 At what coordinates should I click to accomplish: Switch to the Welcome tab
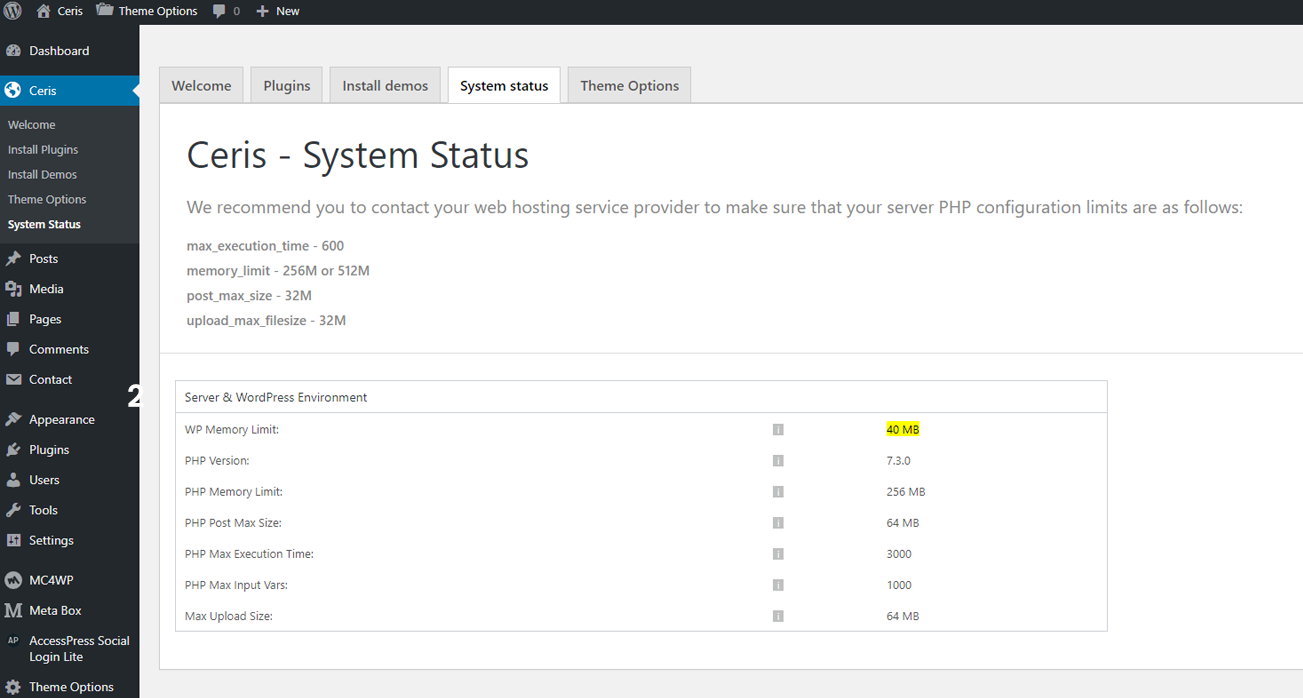201,85
